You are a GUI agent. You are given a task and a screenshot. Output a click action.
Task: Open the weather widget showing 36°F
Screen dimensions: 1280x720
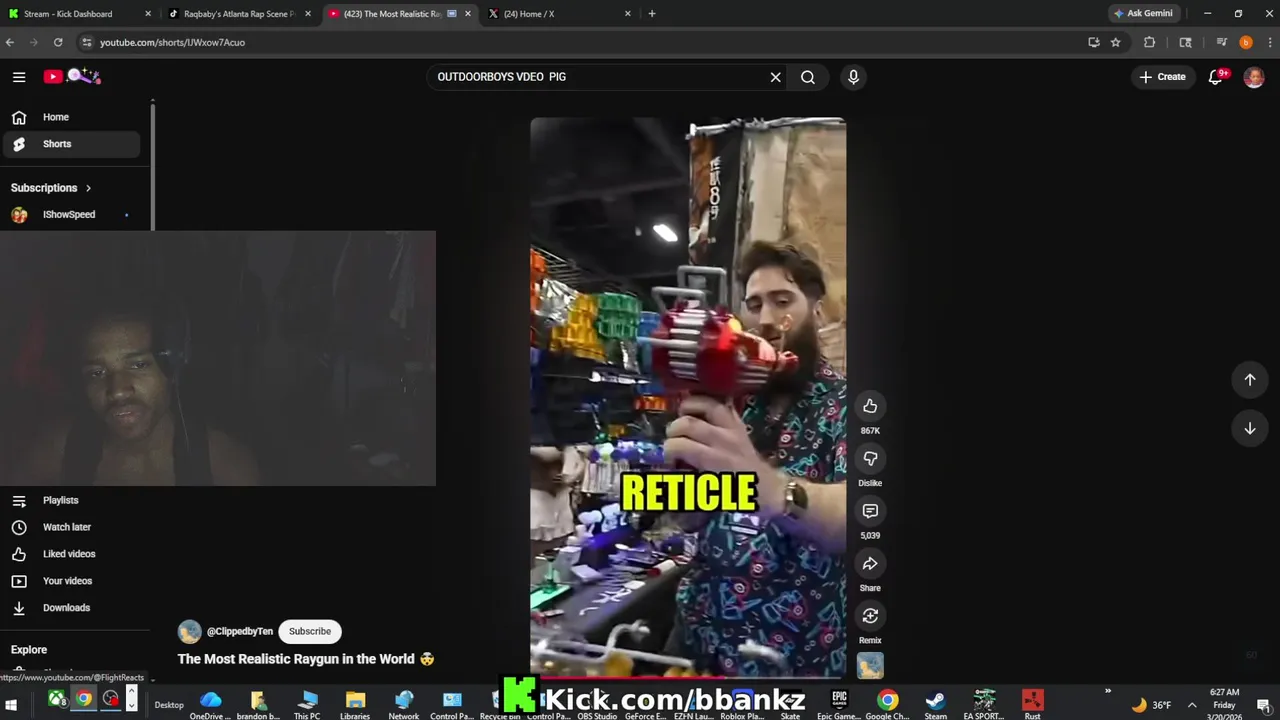[x=1150, y=705]
